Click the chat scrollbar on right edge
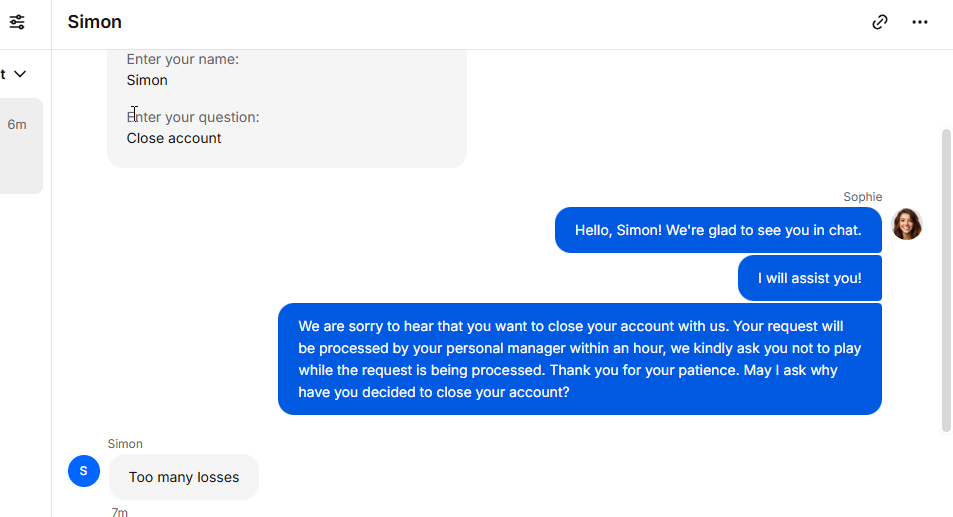Viewport: 953px width, 517px height. 946,280
